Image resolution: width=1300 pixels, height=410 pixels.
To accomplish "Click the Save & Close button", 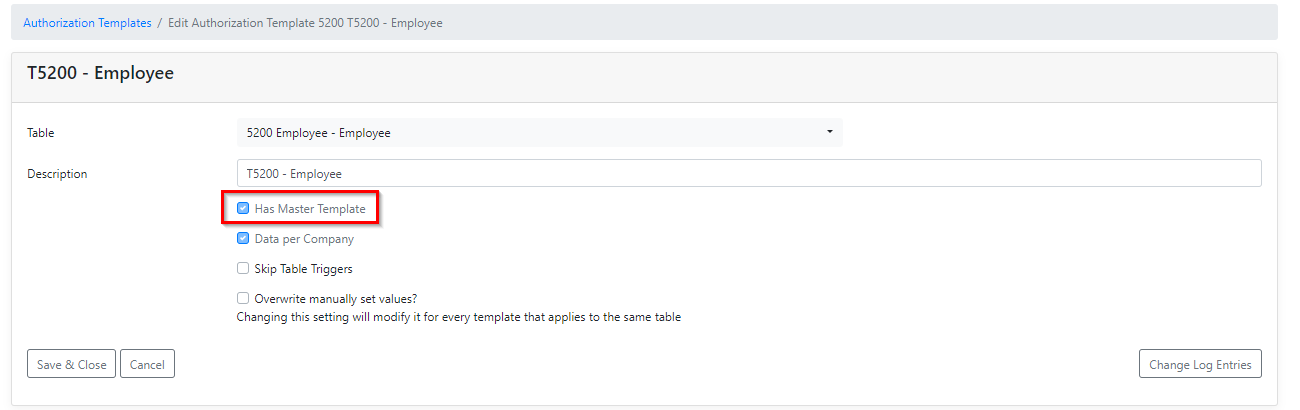I will [72, 364].
